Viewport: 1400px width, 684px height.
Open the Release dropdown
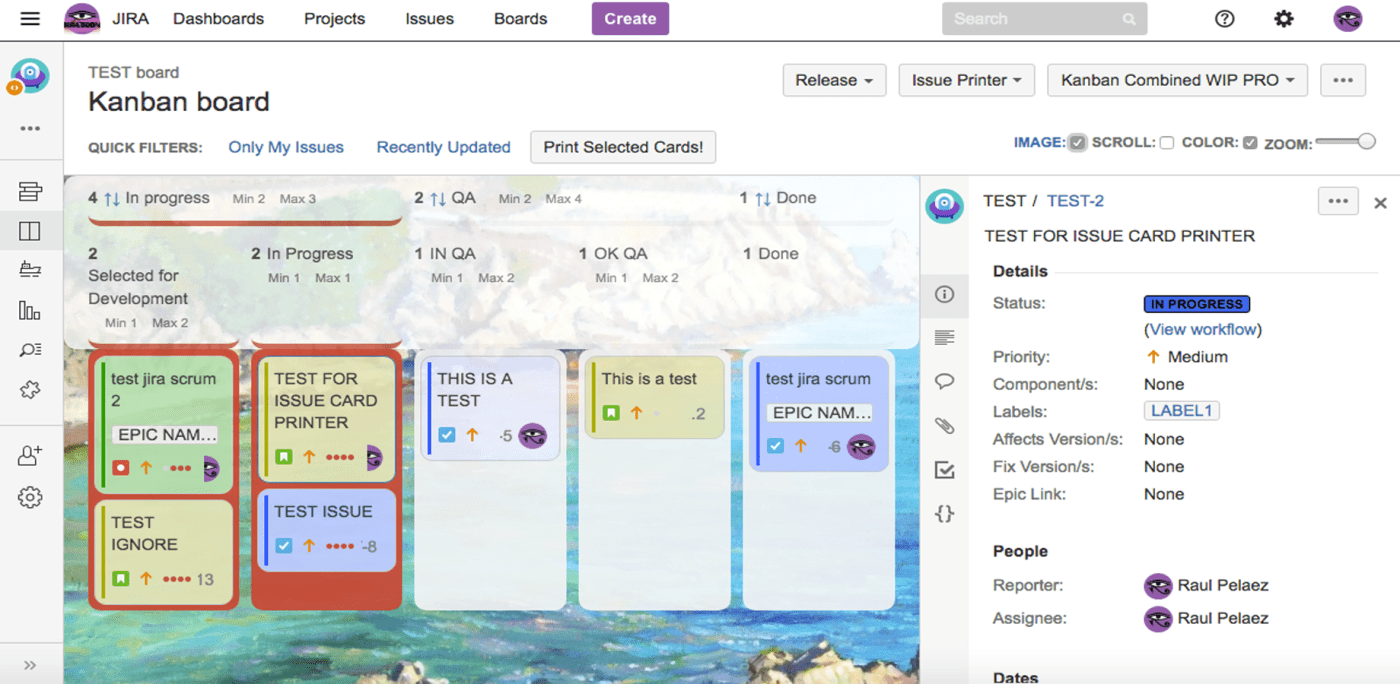[x=834, y=80]
